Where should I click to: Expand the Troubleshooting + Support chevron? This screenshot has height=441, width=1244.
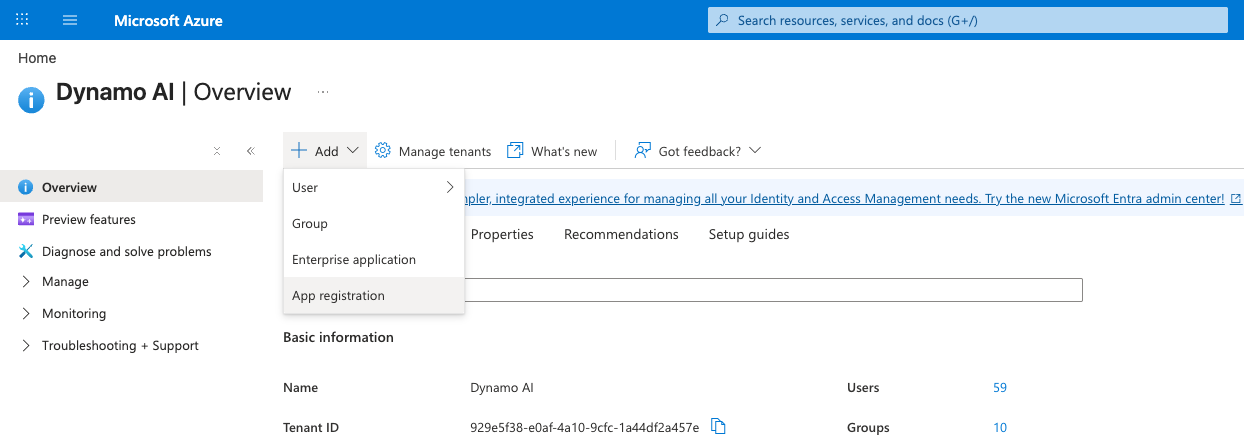pos(26,346)
